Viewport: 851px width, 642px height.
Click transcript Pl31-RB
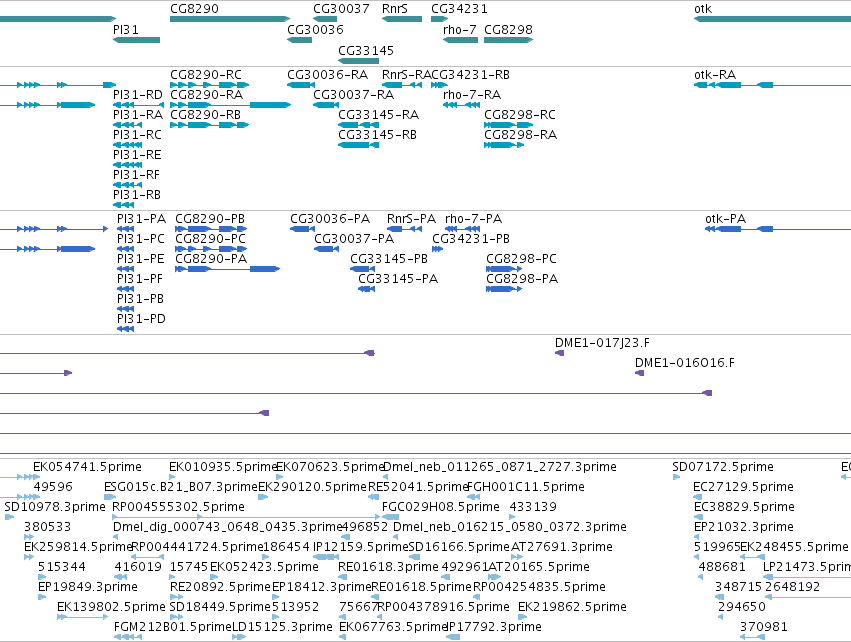(123, 205)
